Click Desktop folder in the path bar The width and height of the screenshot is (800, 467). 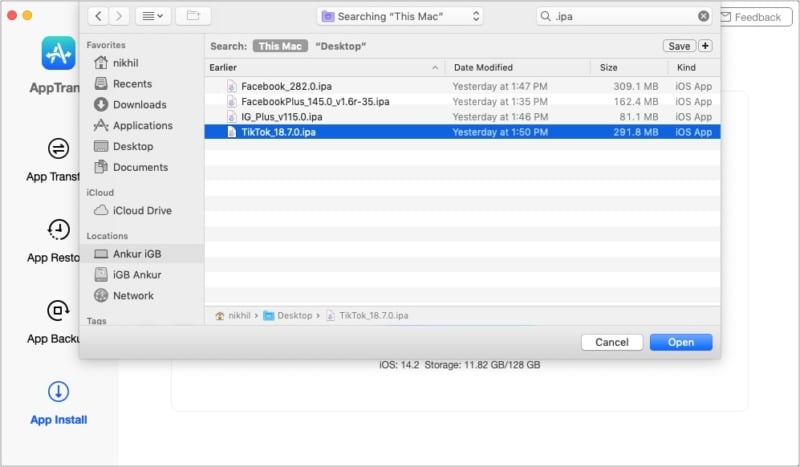(x=288, y=315)
